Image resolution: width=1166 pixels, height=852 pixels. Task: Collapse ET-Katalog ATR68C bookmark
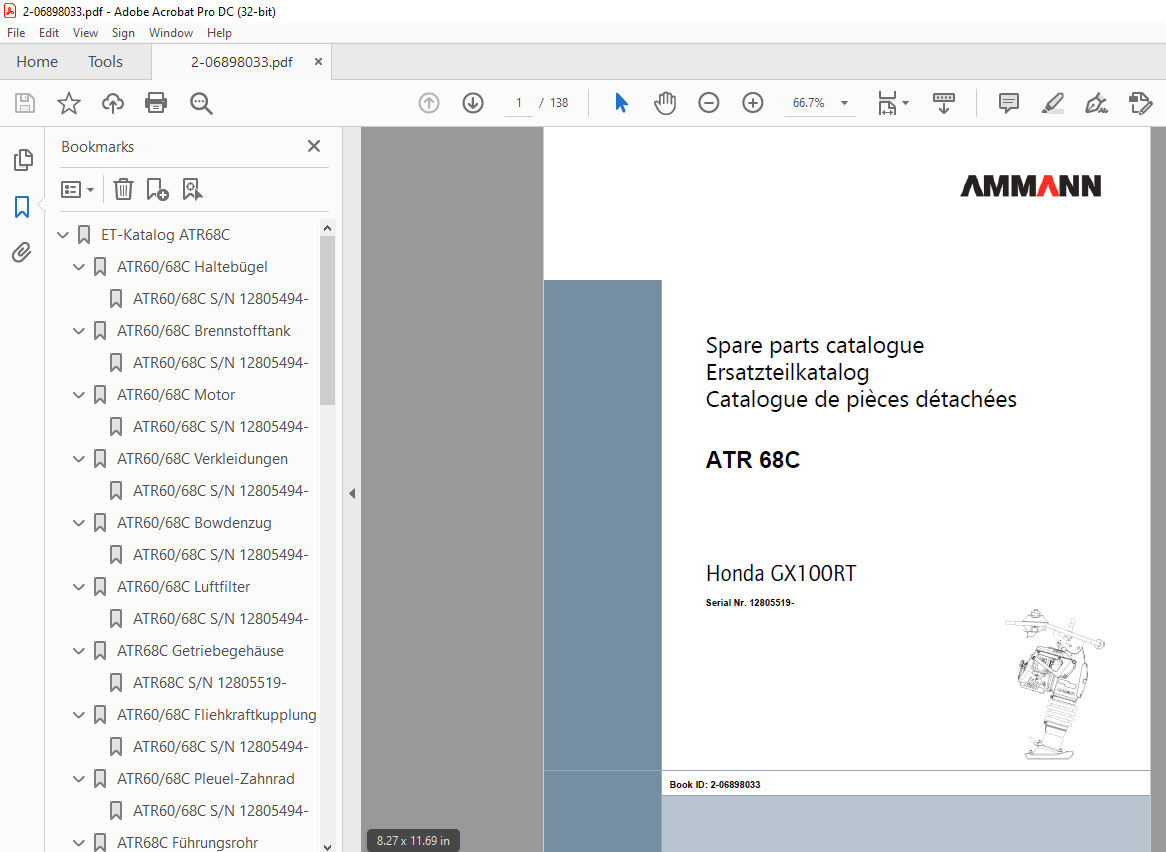pyautogui.click(x=63, y=235)
